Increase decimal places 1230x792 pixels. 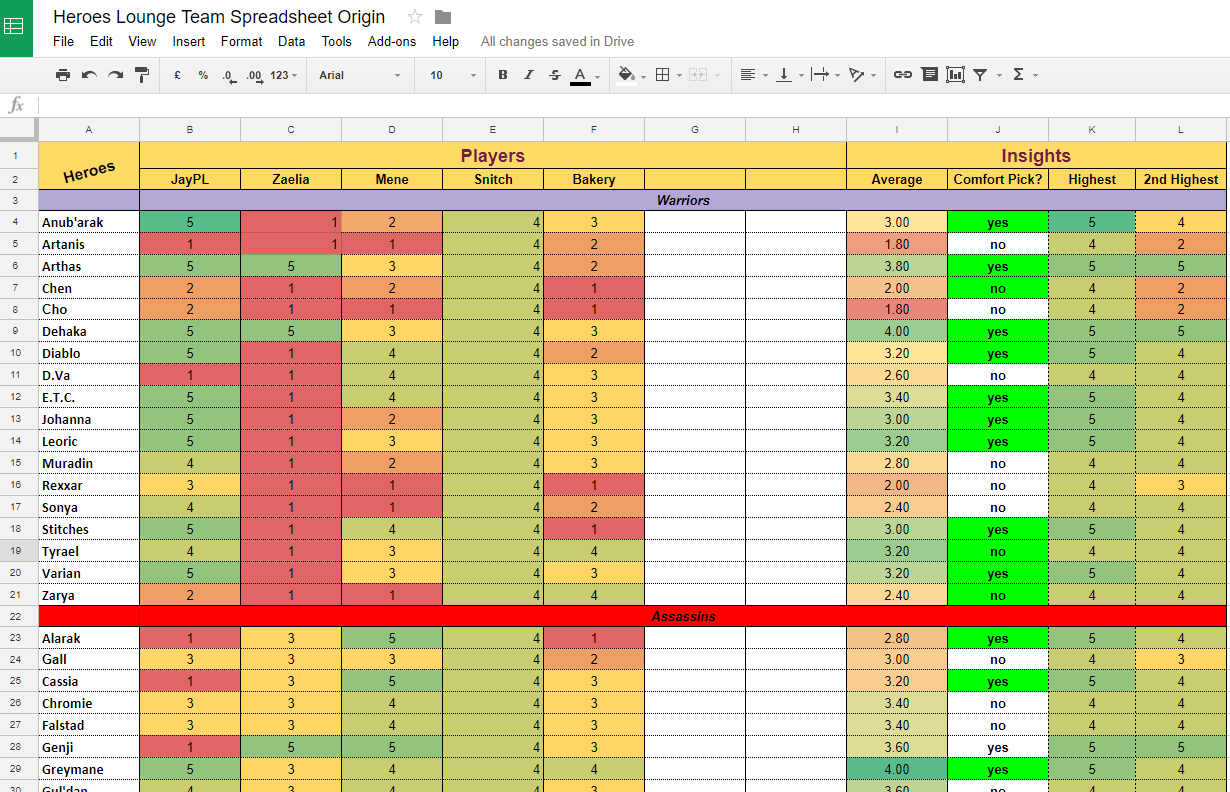click(254, 75)
